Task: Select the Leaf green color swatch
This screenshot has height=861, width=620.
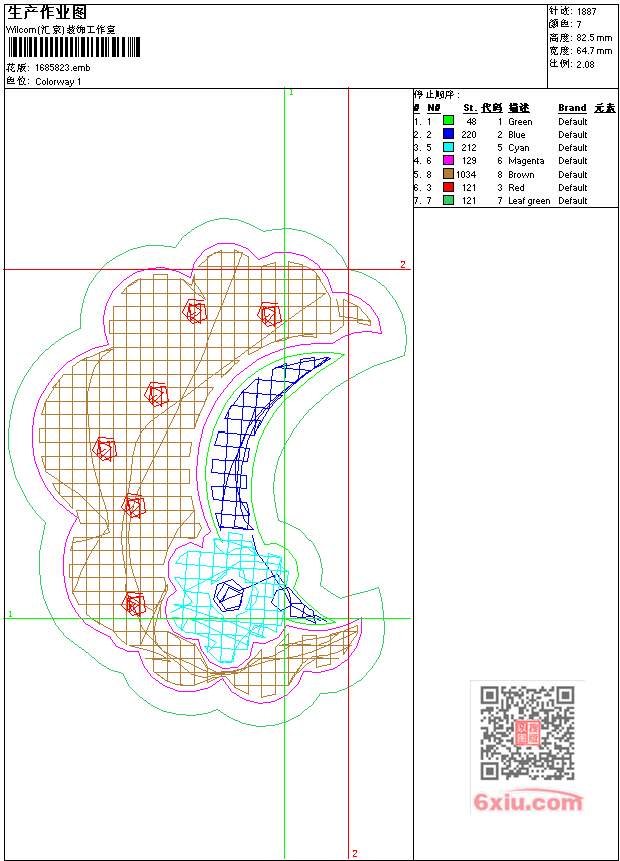Action: tap(448, 200)
